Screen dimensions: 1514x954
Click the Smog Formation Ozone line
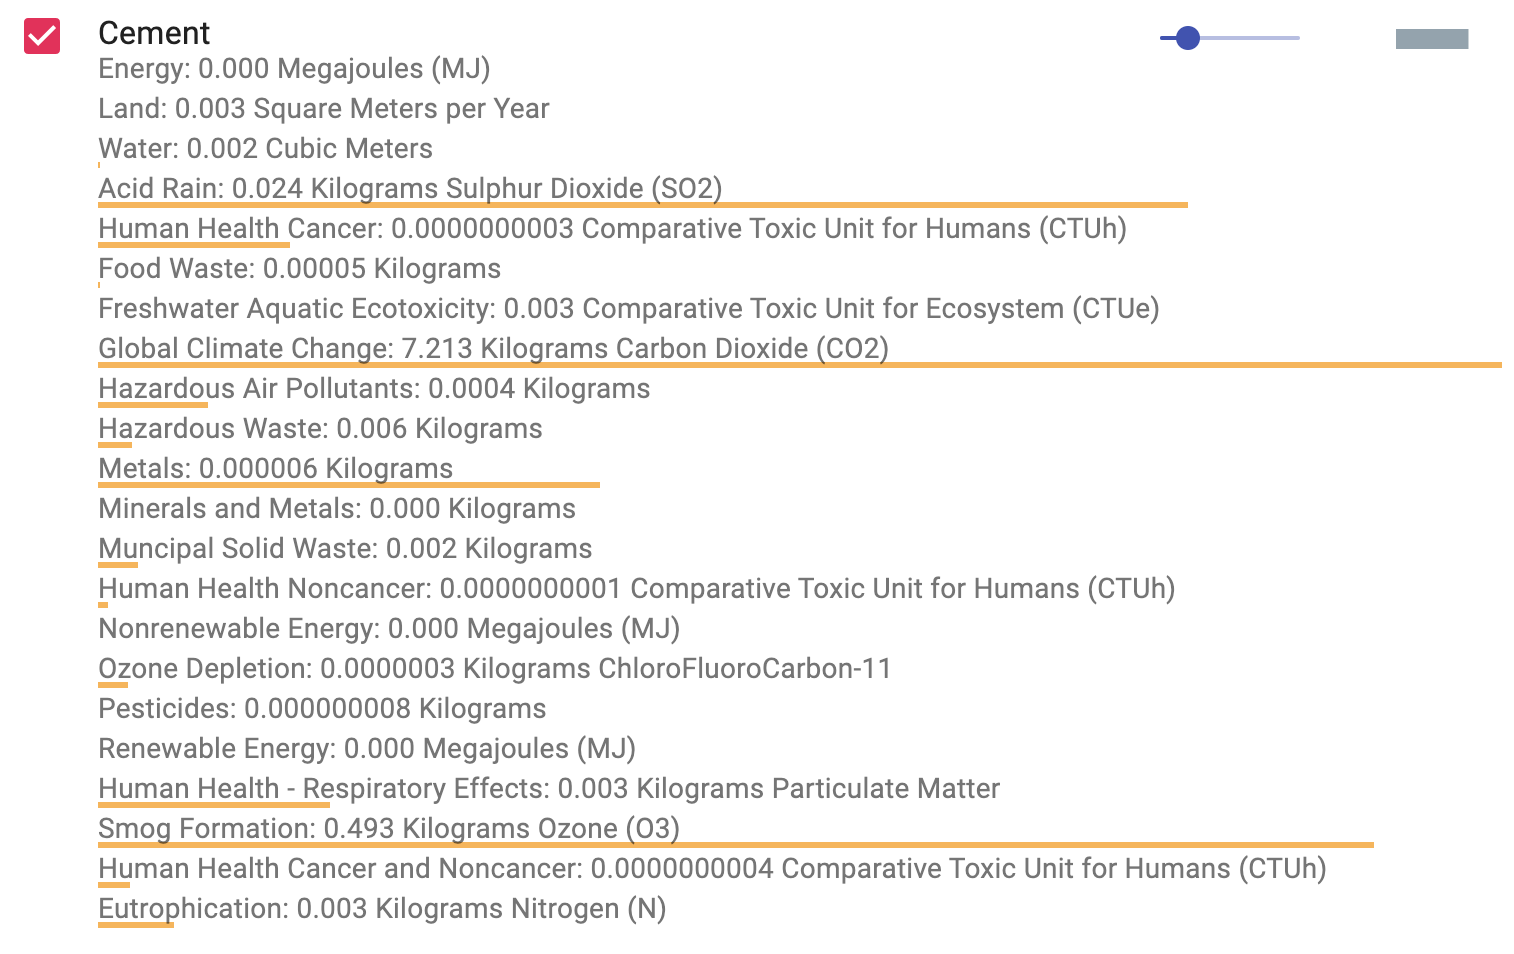[x=388, y=829]
